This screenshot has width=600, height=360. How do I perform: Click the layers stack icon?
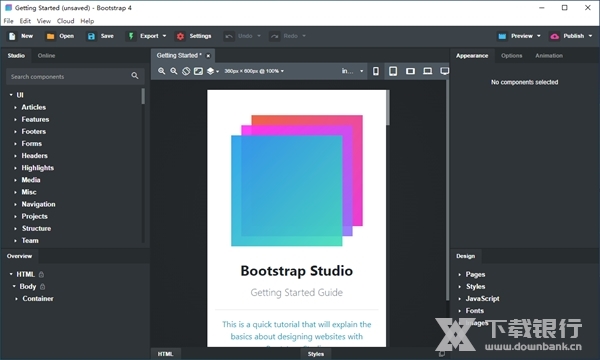210,71
